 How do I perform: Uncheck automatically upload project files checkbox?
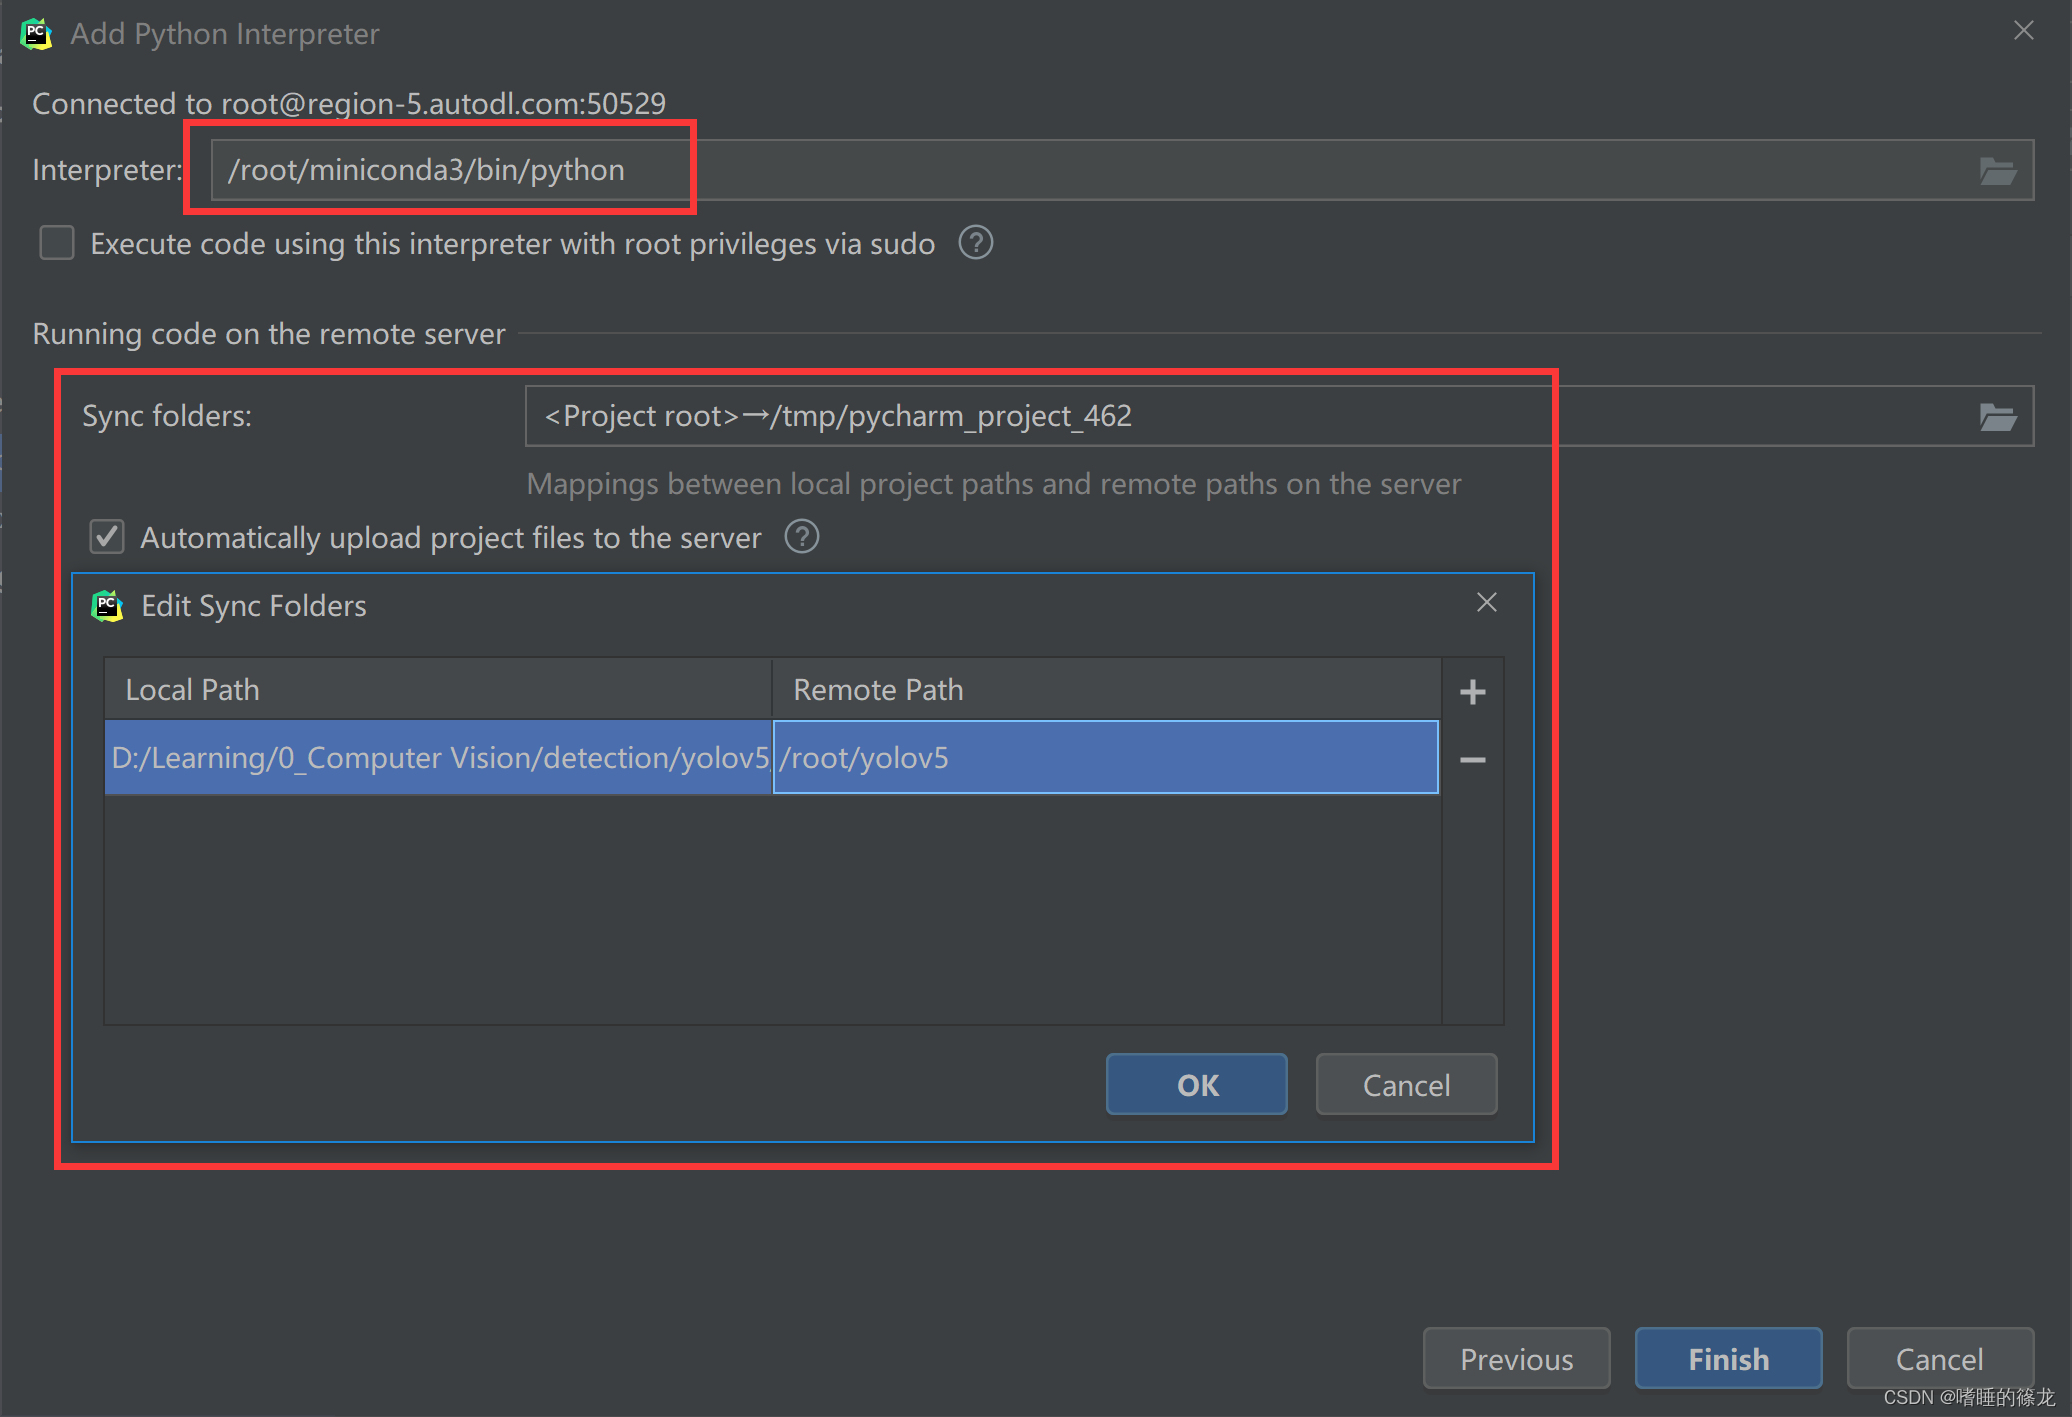(107, 537)
